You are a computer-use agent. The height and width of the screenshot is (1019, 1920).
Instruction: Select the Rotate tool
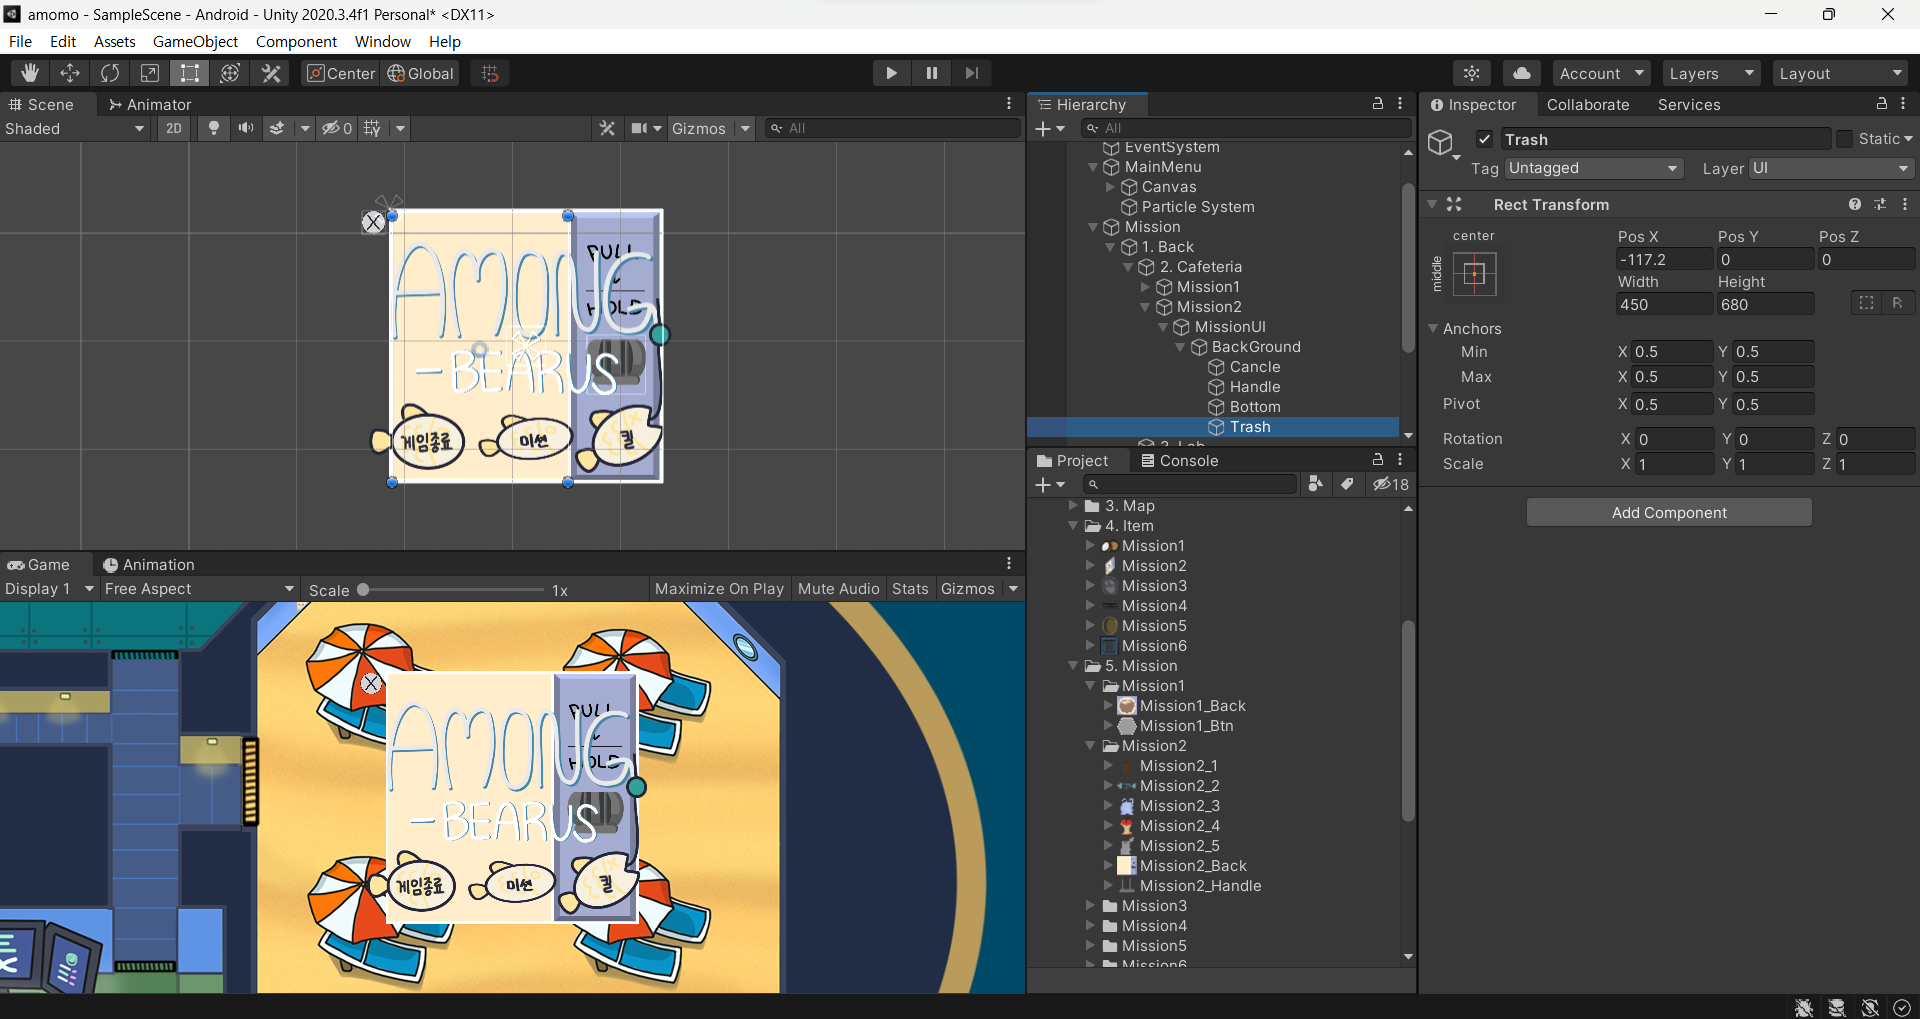(x=110, y=73)
